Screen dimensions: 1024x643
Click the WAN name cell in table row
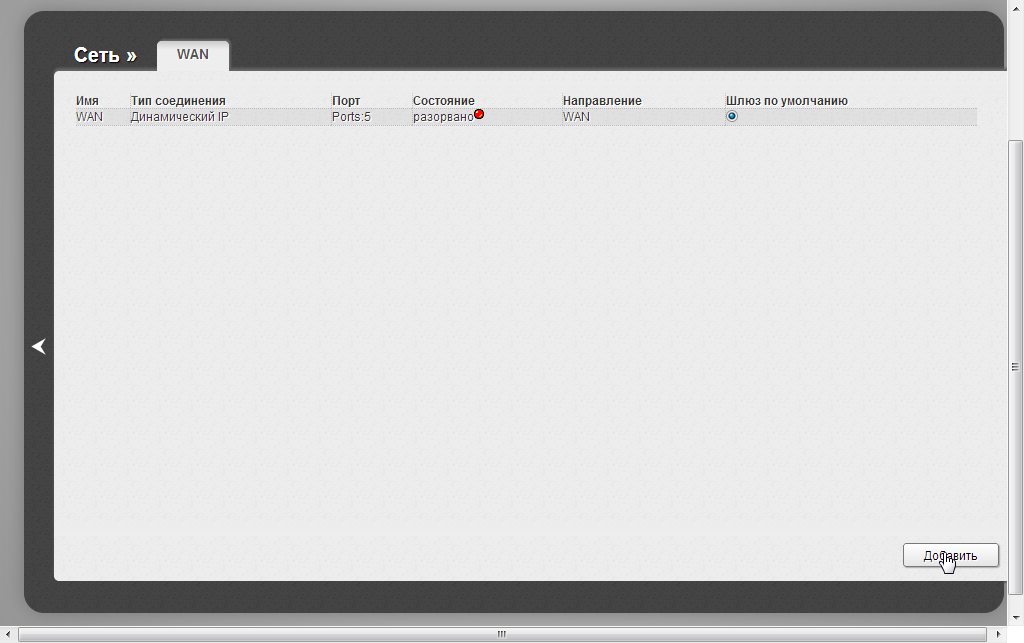(x=89, y=117)
